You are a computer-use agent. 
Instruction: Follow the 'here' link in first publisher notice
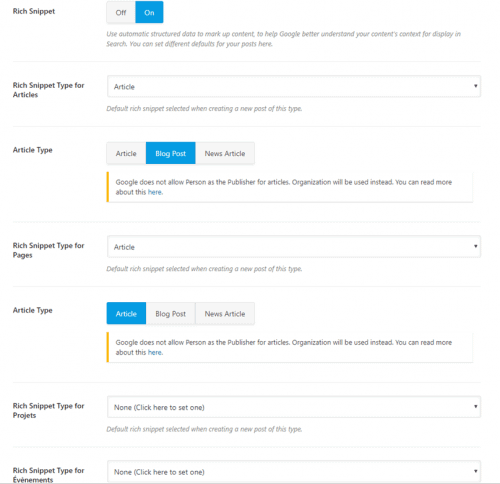coord(155,192)
